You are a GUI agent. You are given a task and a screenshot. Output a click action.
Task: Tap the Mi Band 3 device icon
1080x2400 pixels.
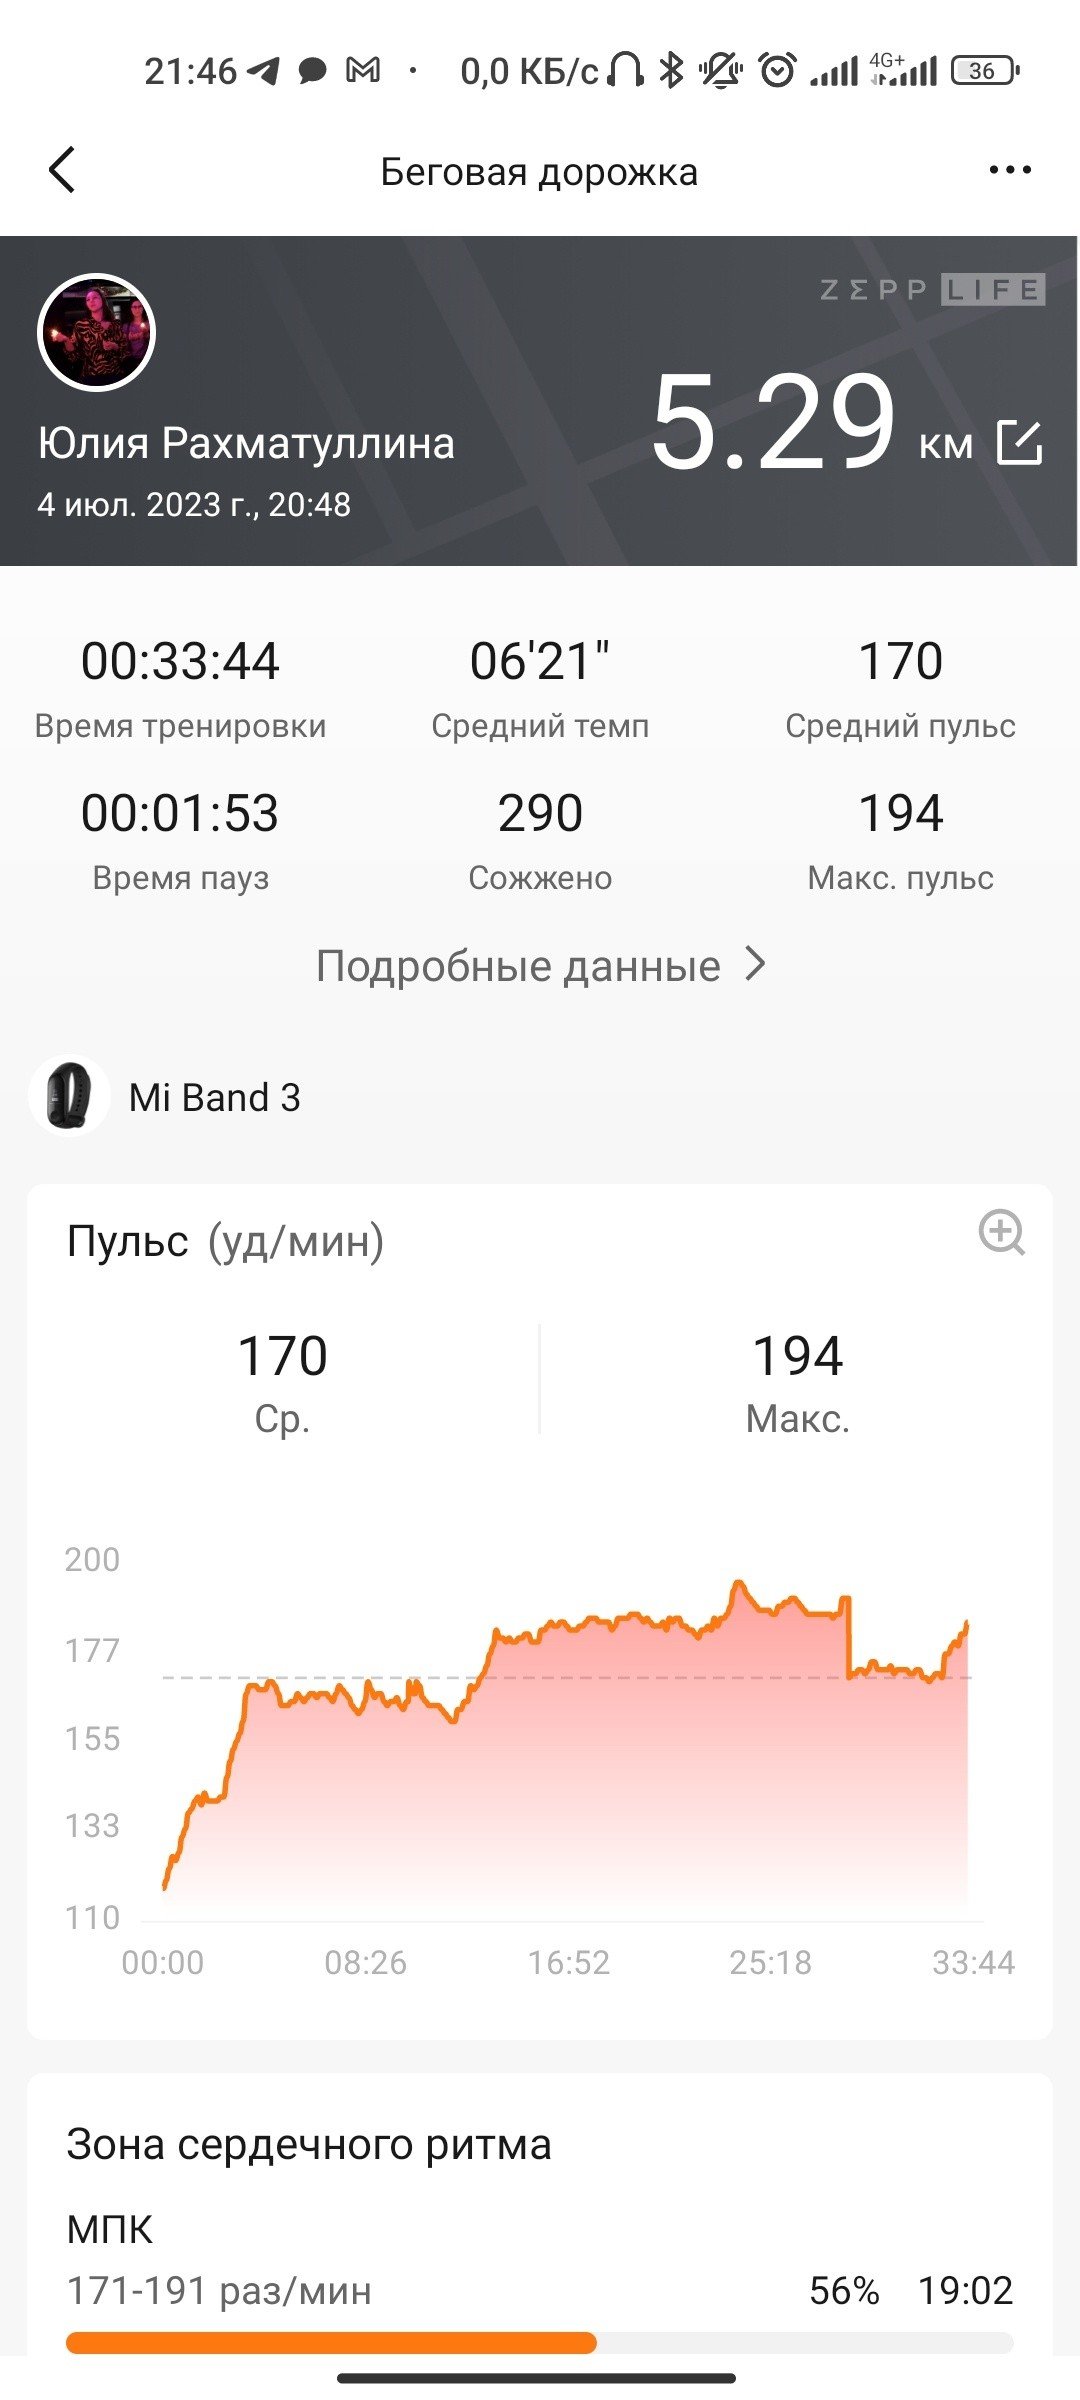[x=69, y=1097]
